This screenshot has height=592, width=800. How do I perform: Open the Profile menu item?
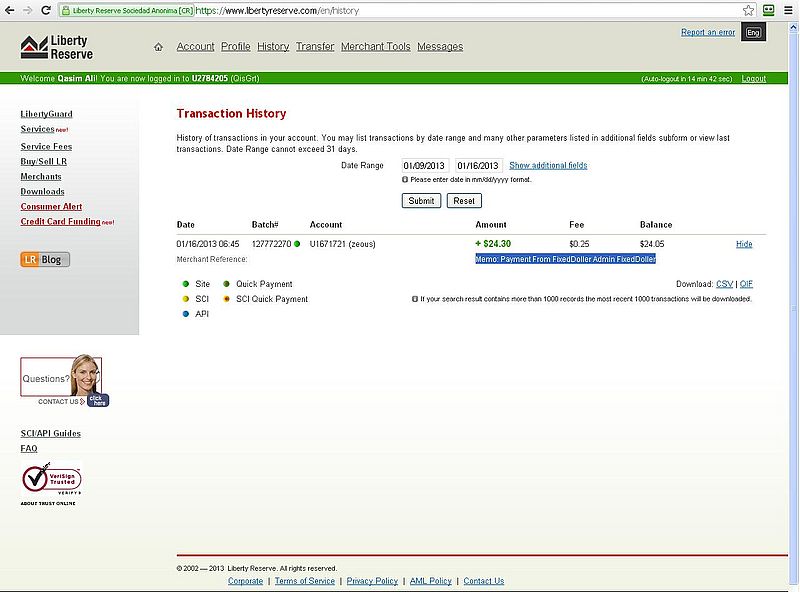point(236,46)
